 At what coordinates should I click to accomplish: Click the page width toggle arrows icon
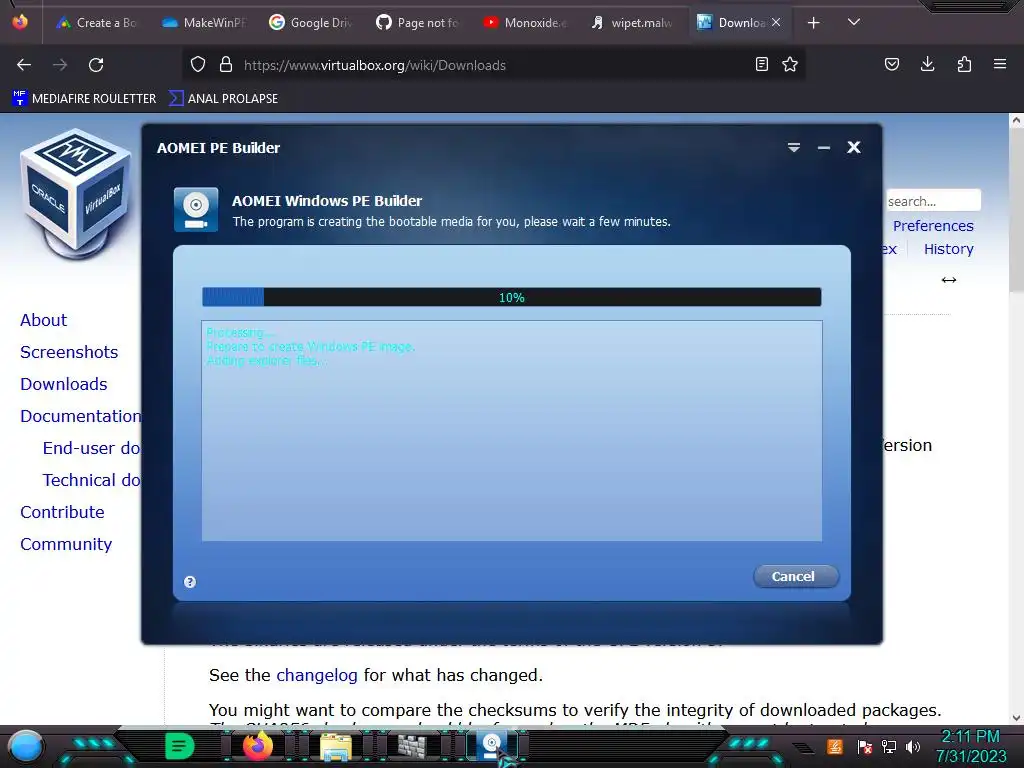[x=949, y=280]
